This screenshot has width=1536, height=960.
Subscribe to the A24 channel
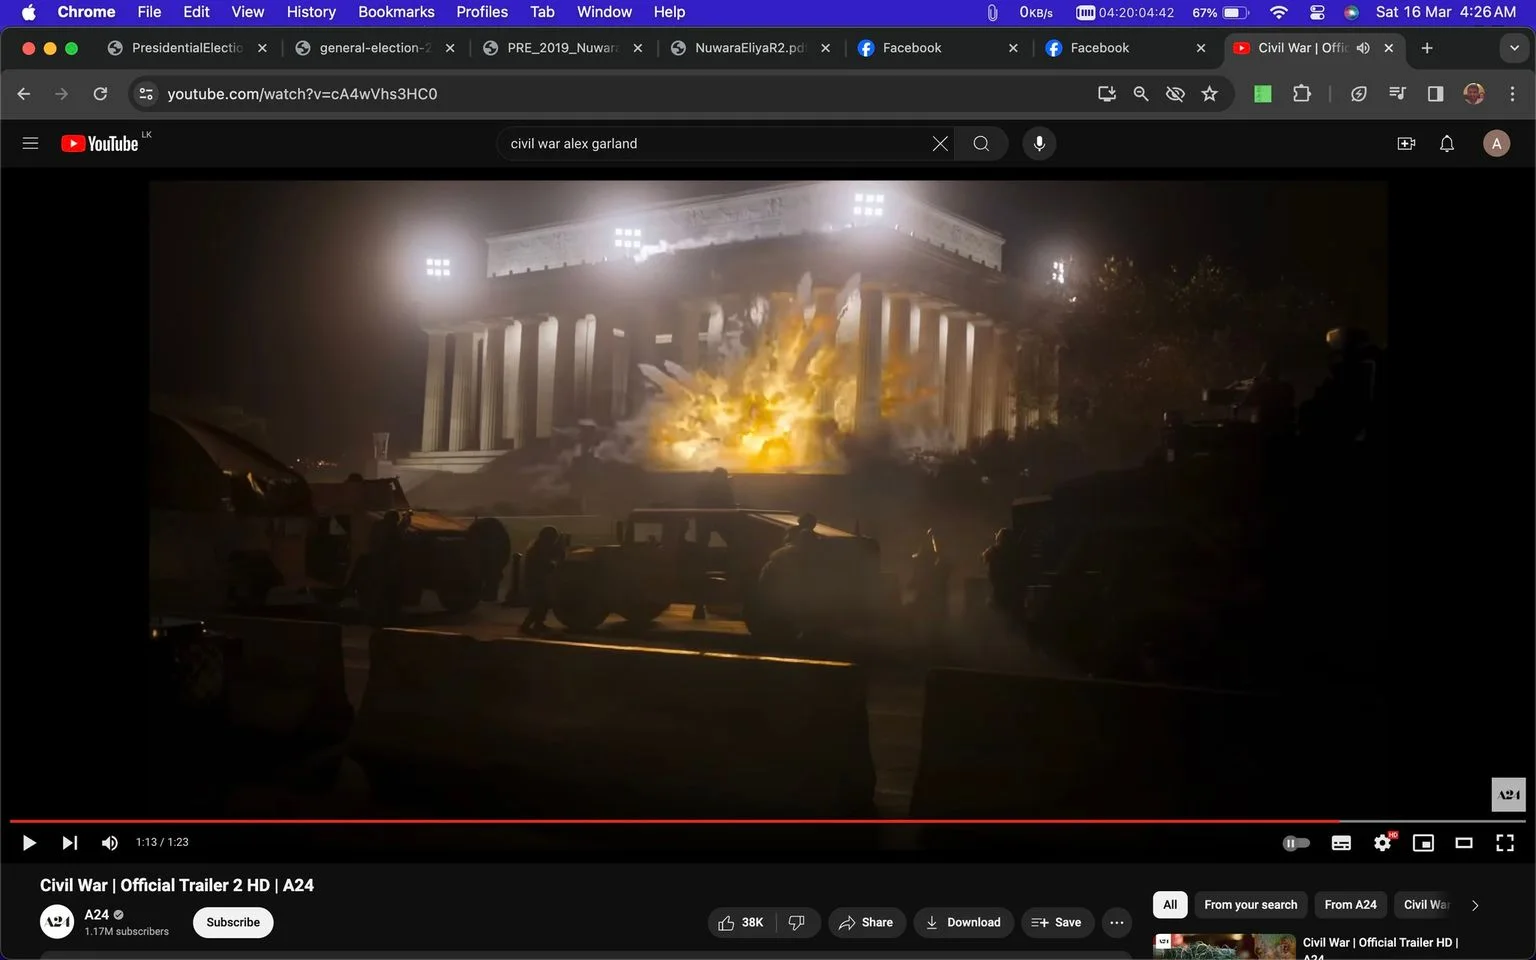tap(233, 922)
